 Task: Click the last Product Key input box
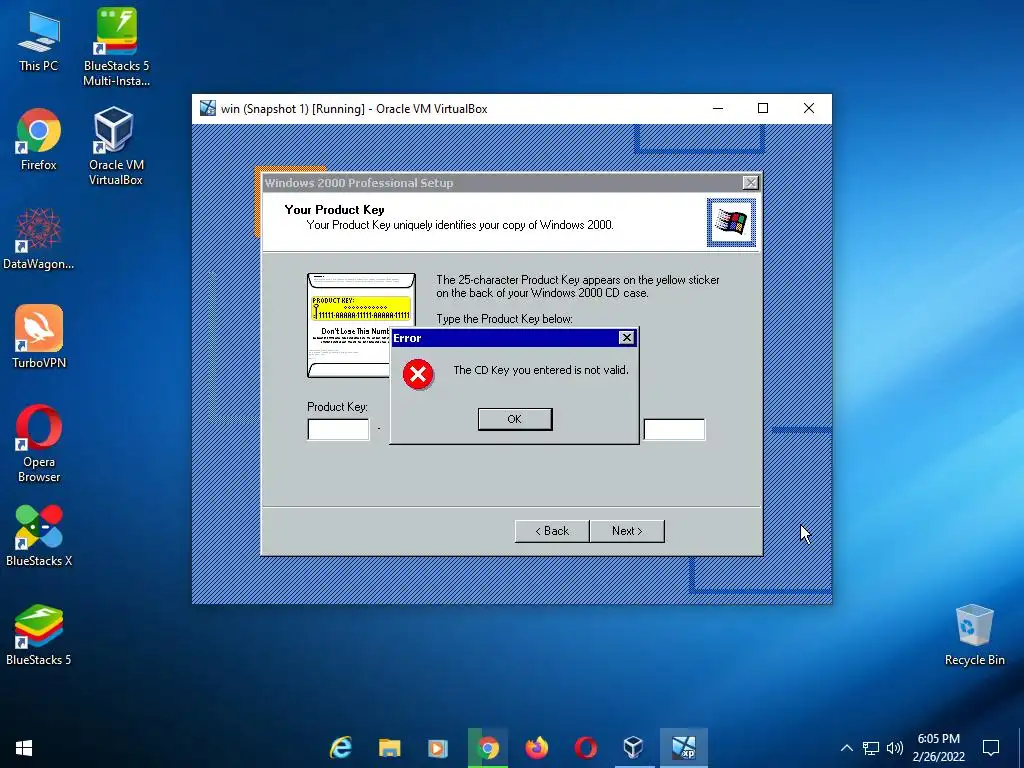(x=674, y=430)
